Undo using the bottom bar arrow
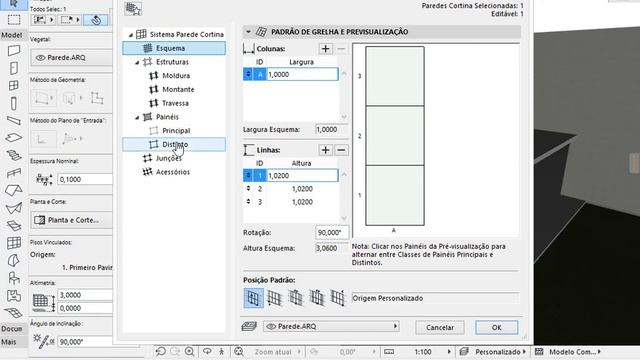 point(160,351)
